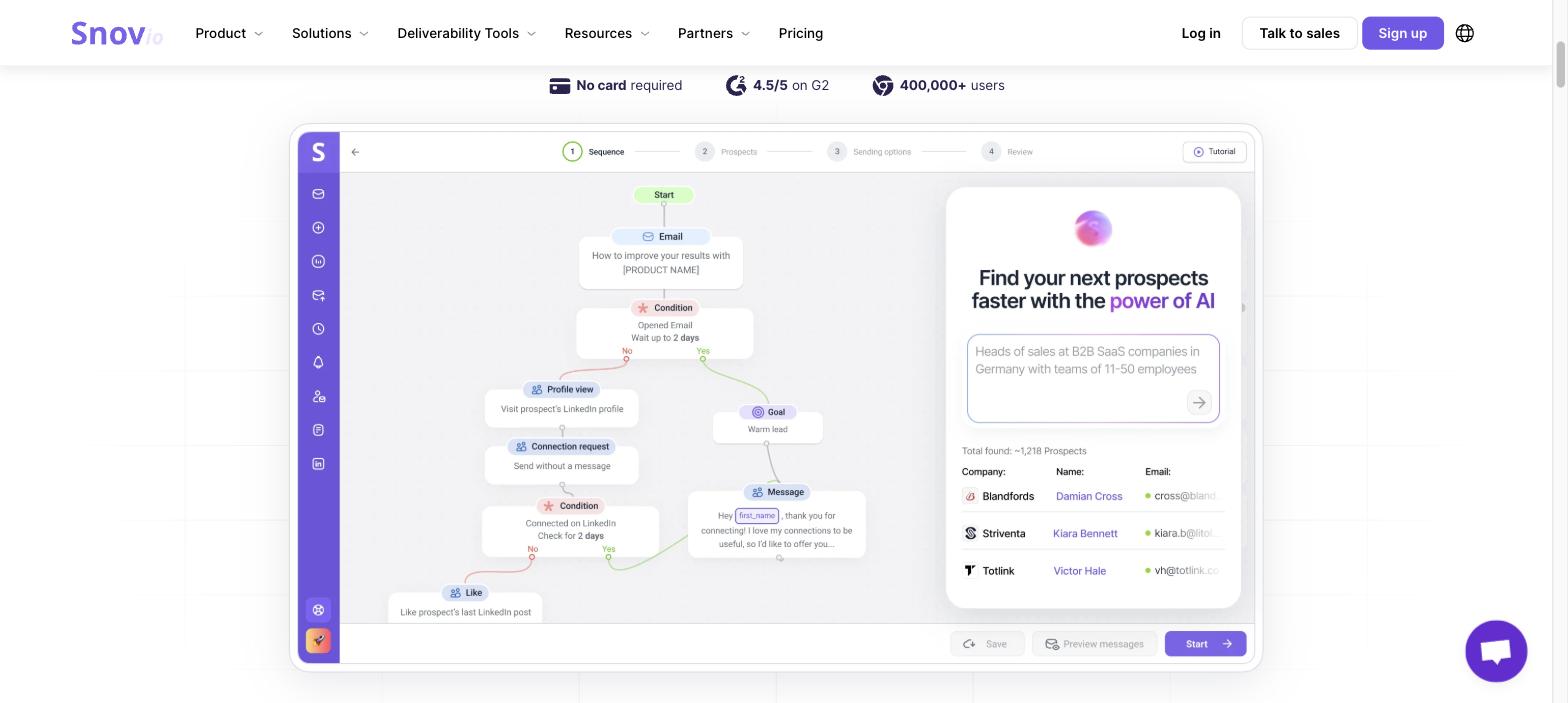Open the language globe selector
This screenshot has width=1568, height=703.
[x=1465, y=33]
